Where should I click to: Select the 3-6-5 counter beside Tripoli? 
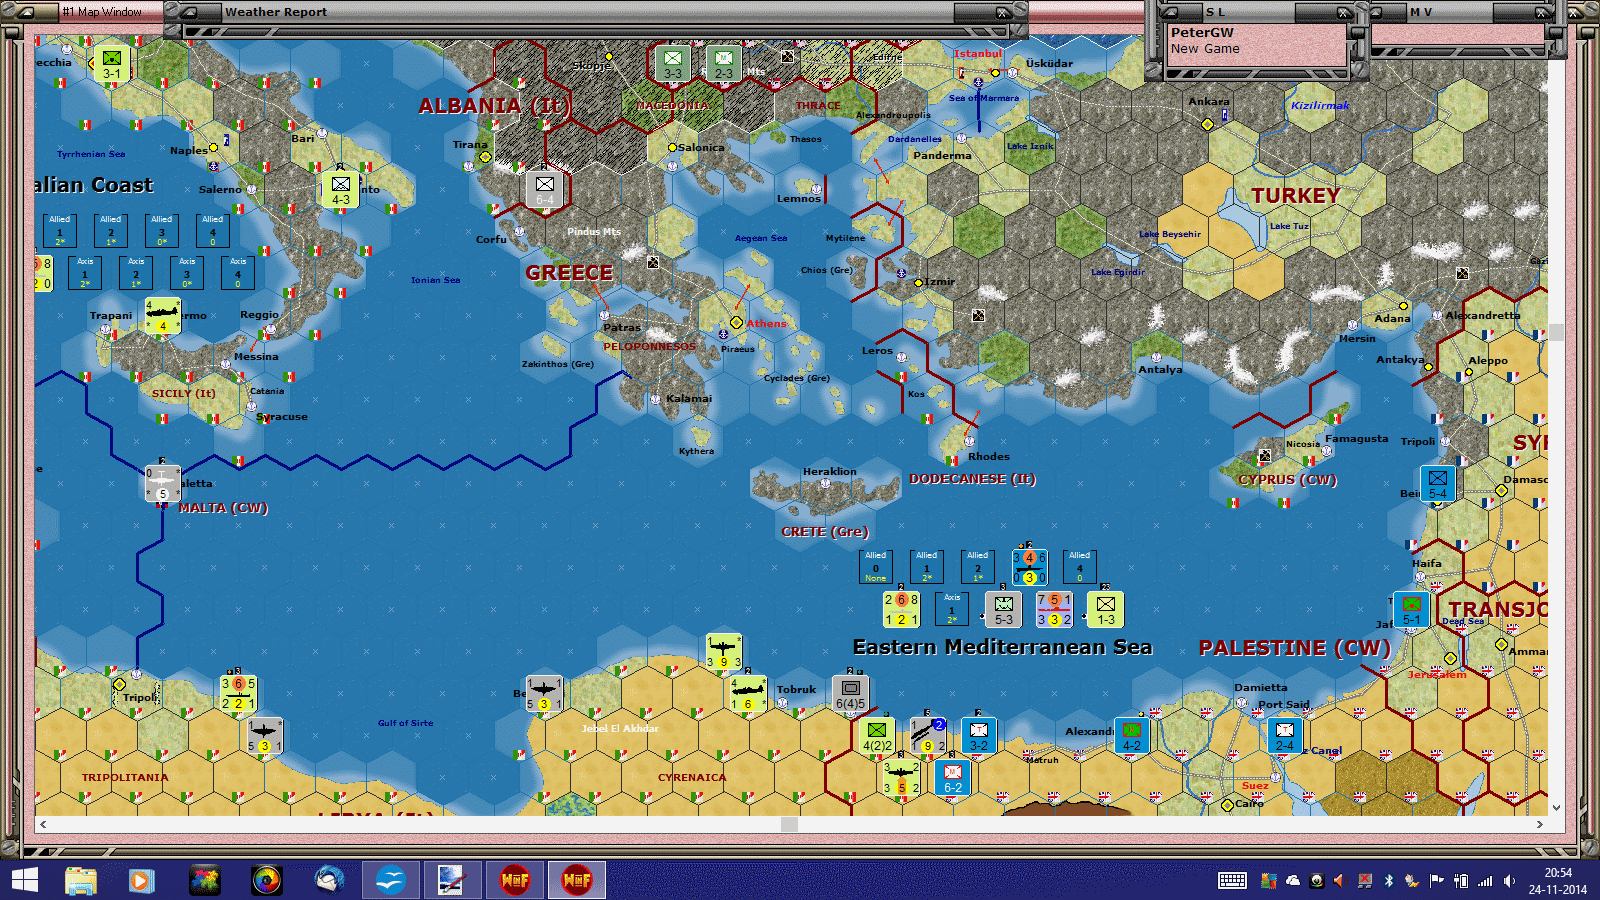(x=238, y=693)
